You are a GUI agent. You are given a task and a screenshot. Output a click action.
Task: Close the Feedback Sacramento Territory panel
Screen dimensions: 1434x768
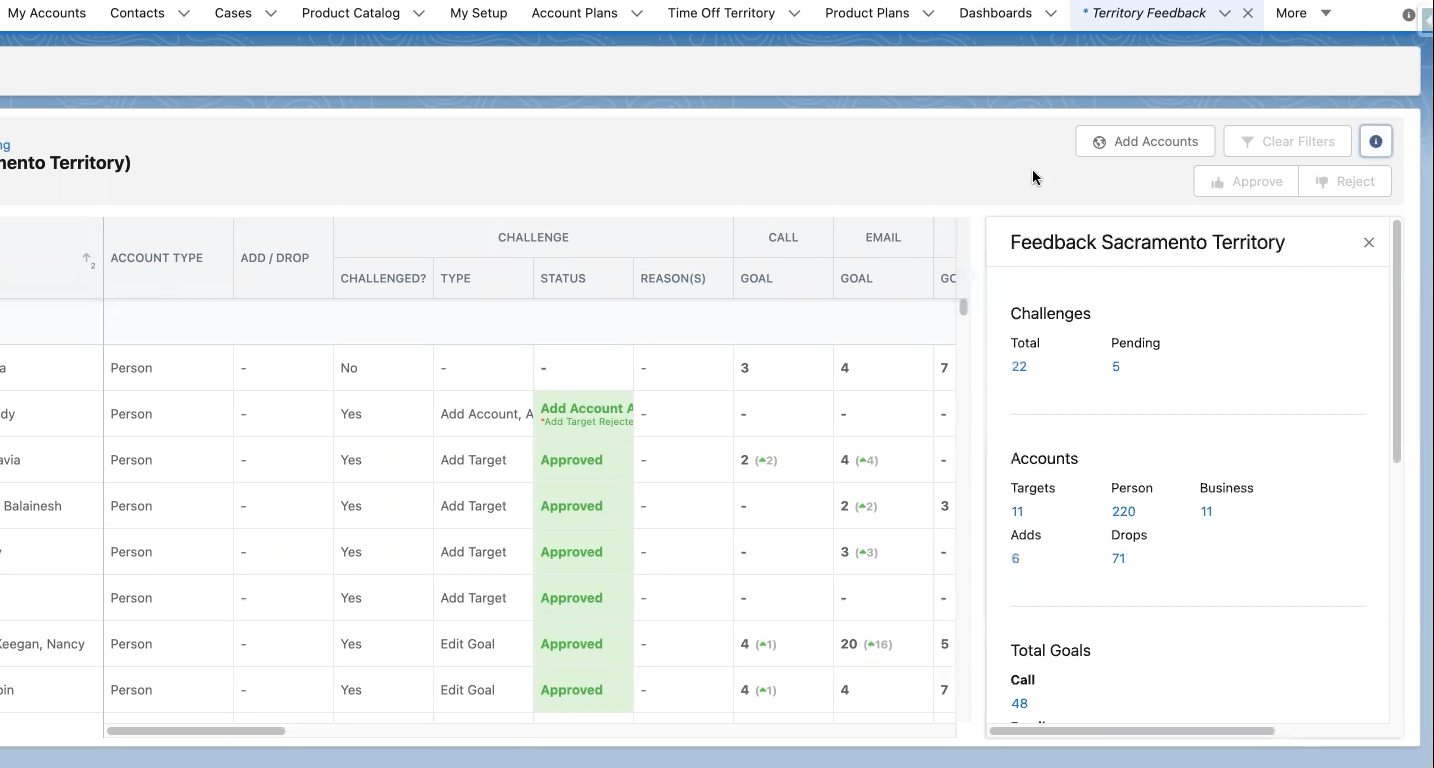point(1369,243)
